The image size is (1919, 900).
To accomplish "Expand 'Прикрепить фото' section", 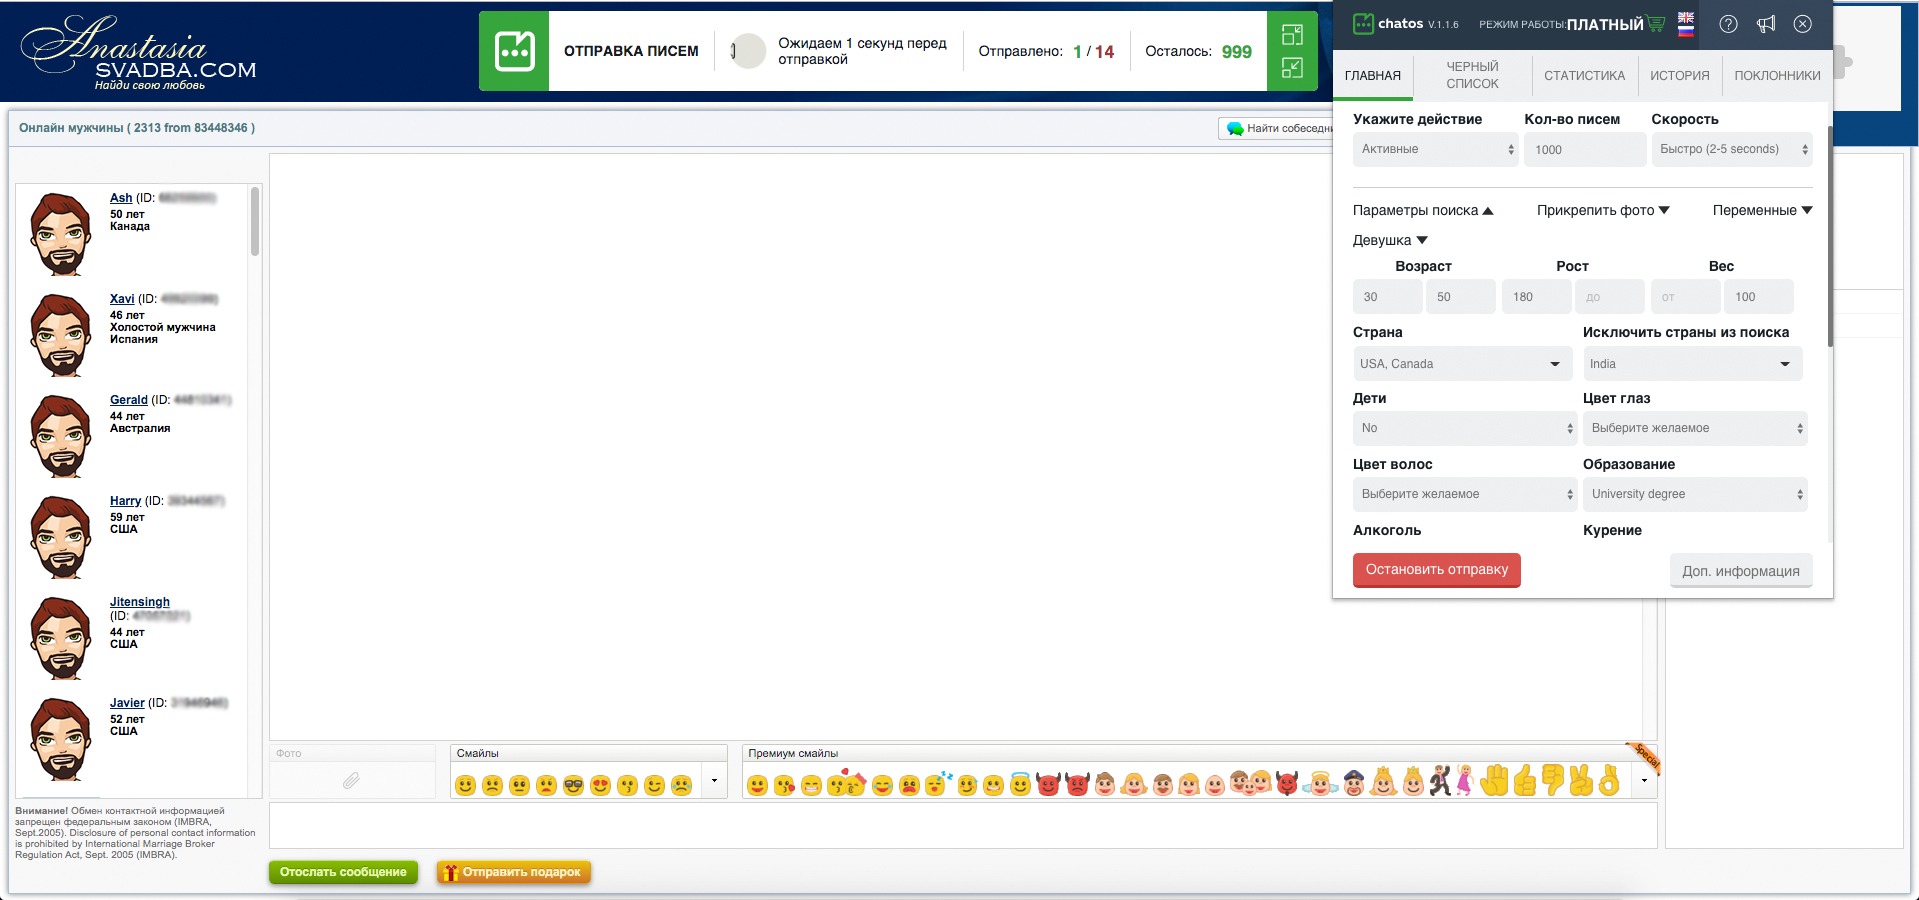I will tap(1603, 210).
